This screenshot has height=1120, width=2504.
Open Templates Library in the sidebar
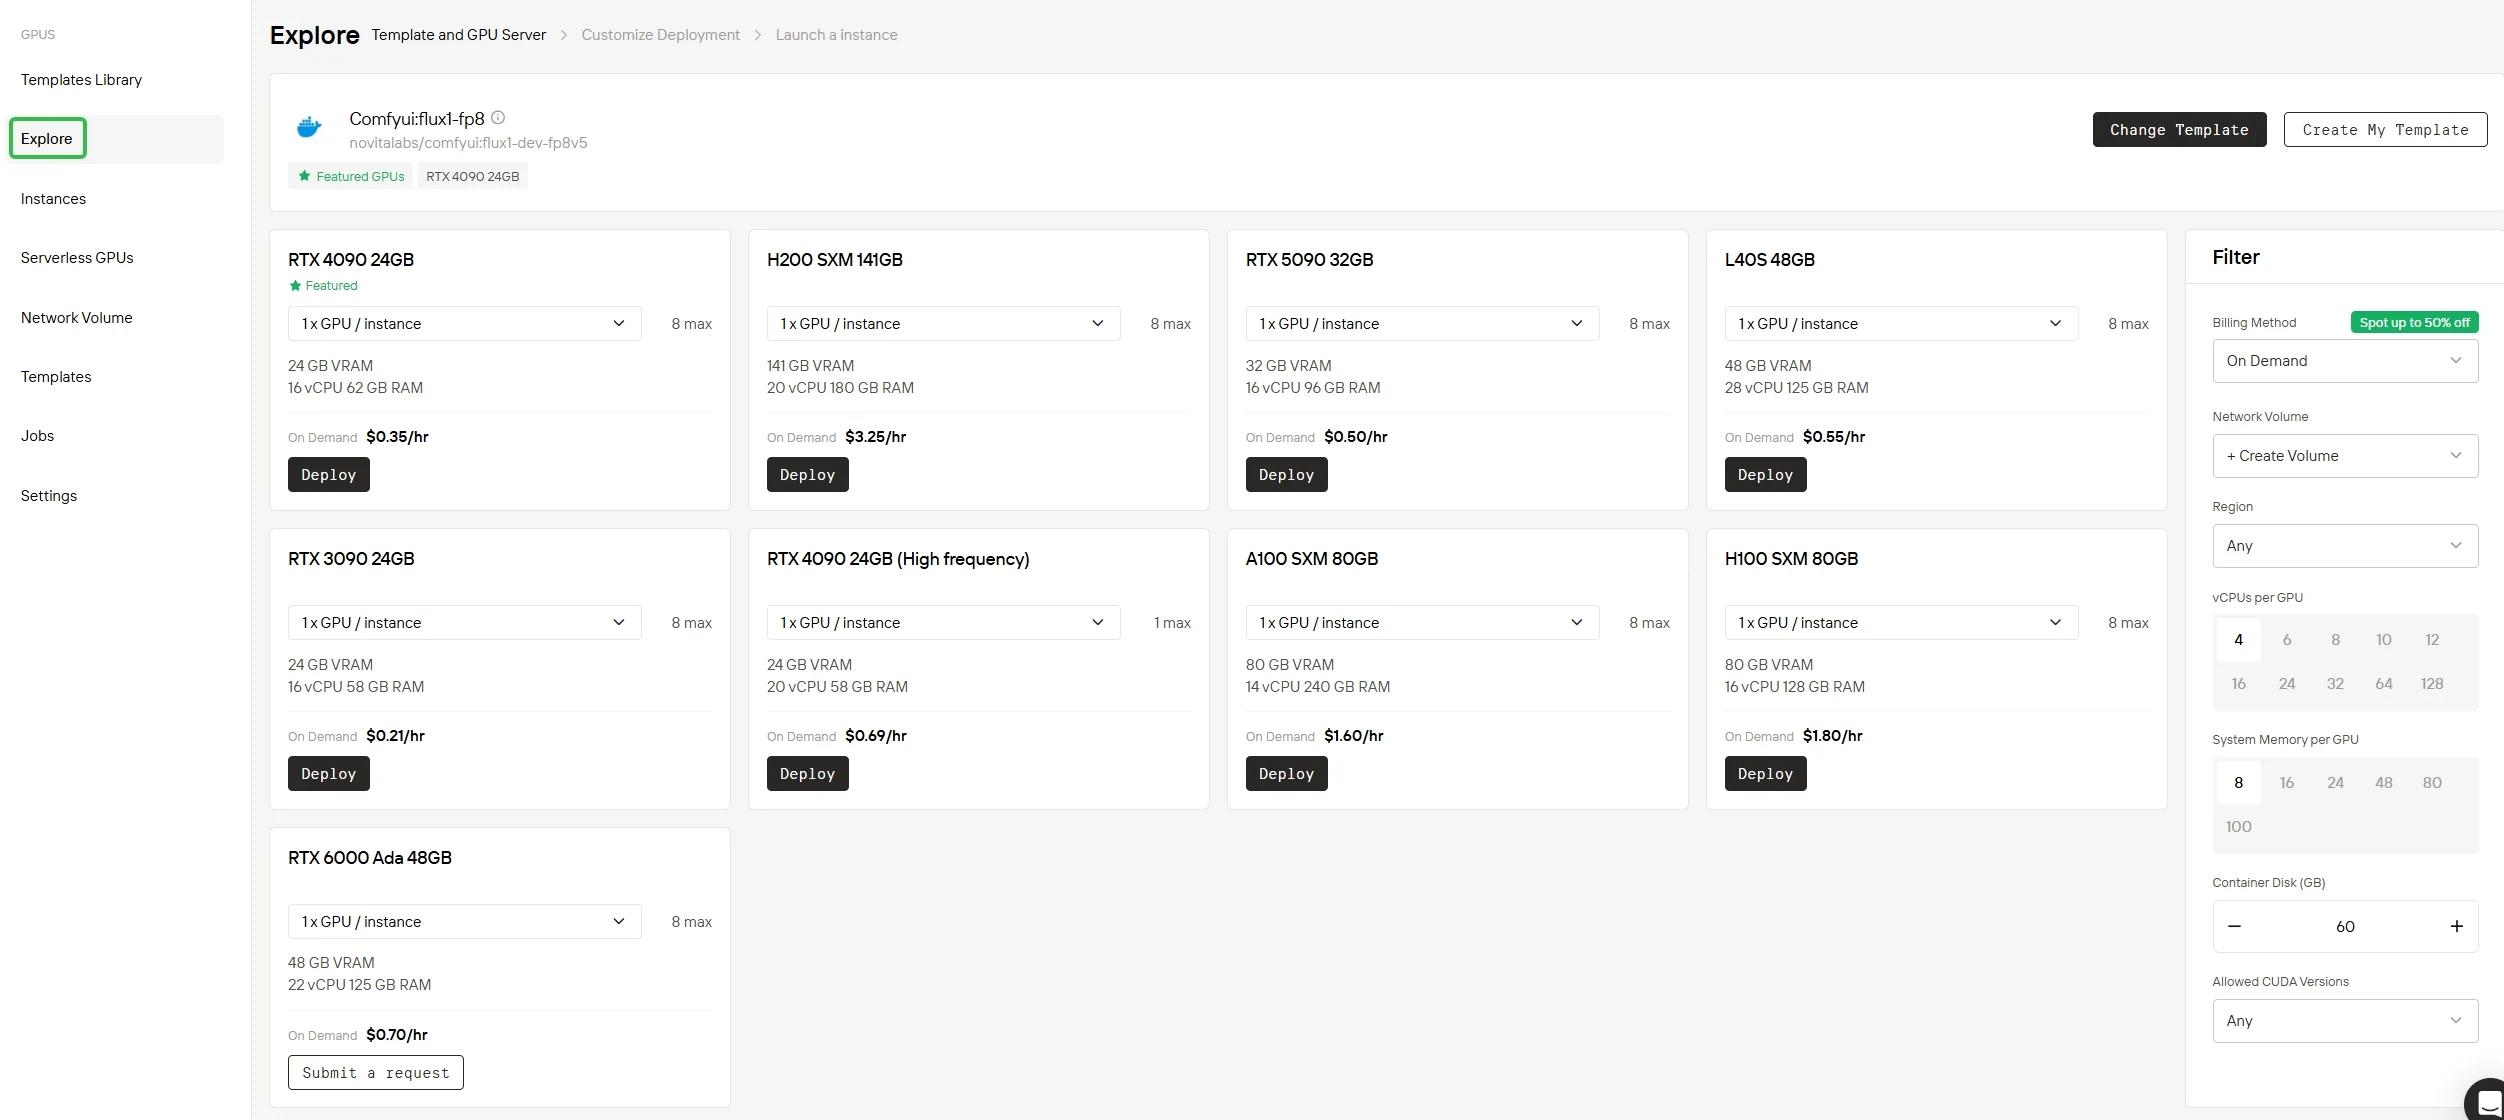[81, 80]
